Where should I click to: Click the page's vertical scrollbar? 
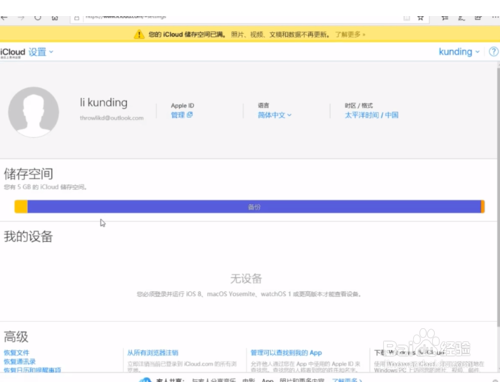point(498,197)
